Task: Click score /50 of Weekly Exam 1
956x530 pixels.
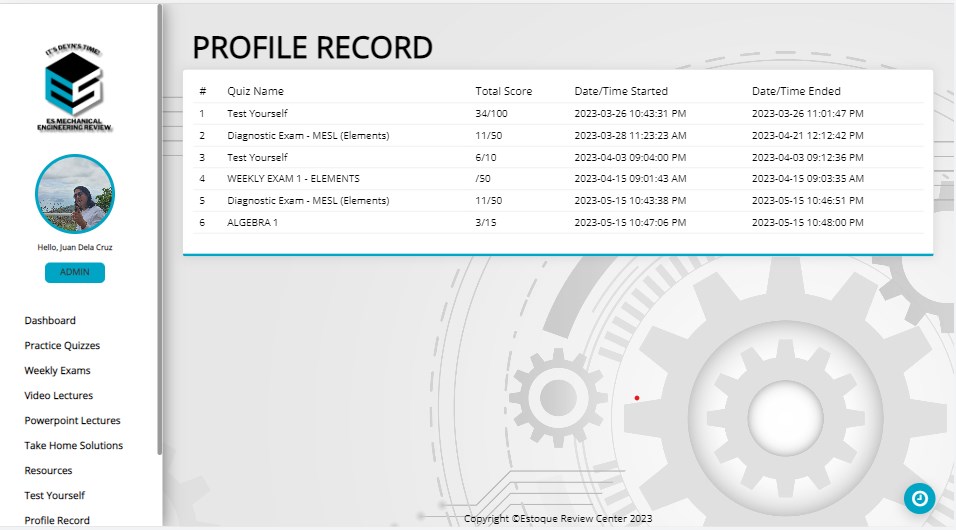Action: click(483, 179)
